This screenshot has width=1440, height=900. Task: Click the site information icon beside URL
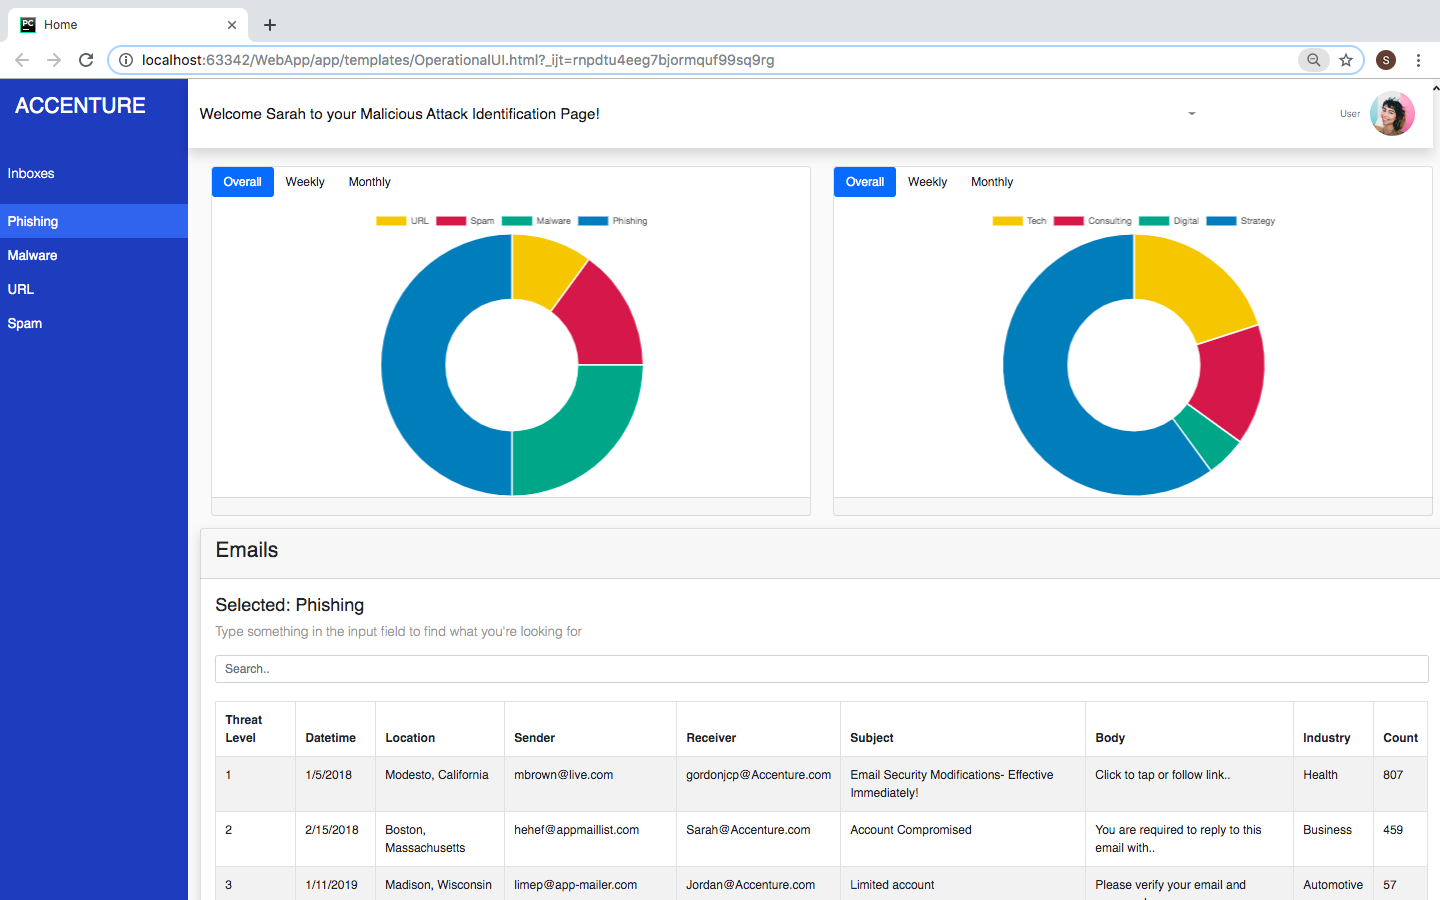click(126, 60)
